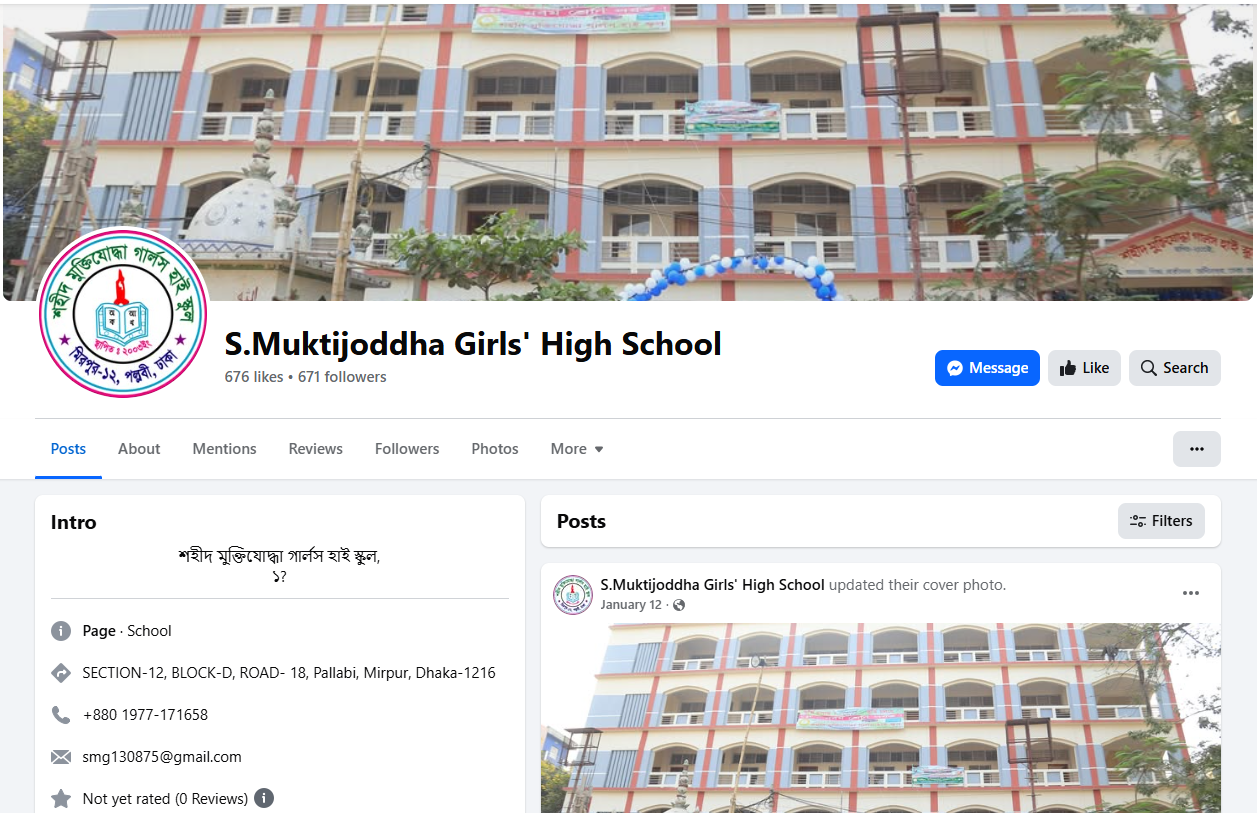
Task: Click the 671 followers link
Action: [342, 377]
